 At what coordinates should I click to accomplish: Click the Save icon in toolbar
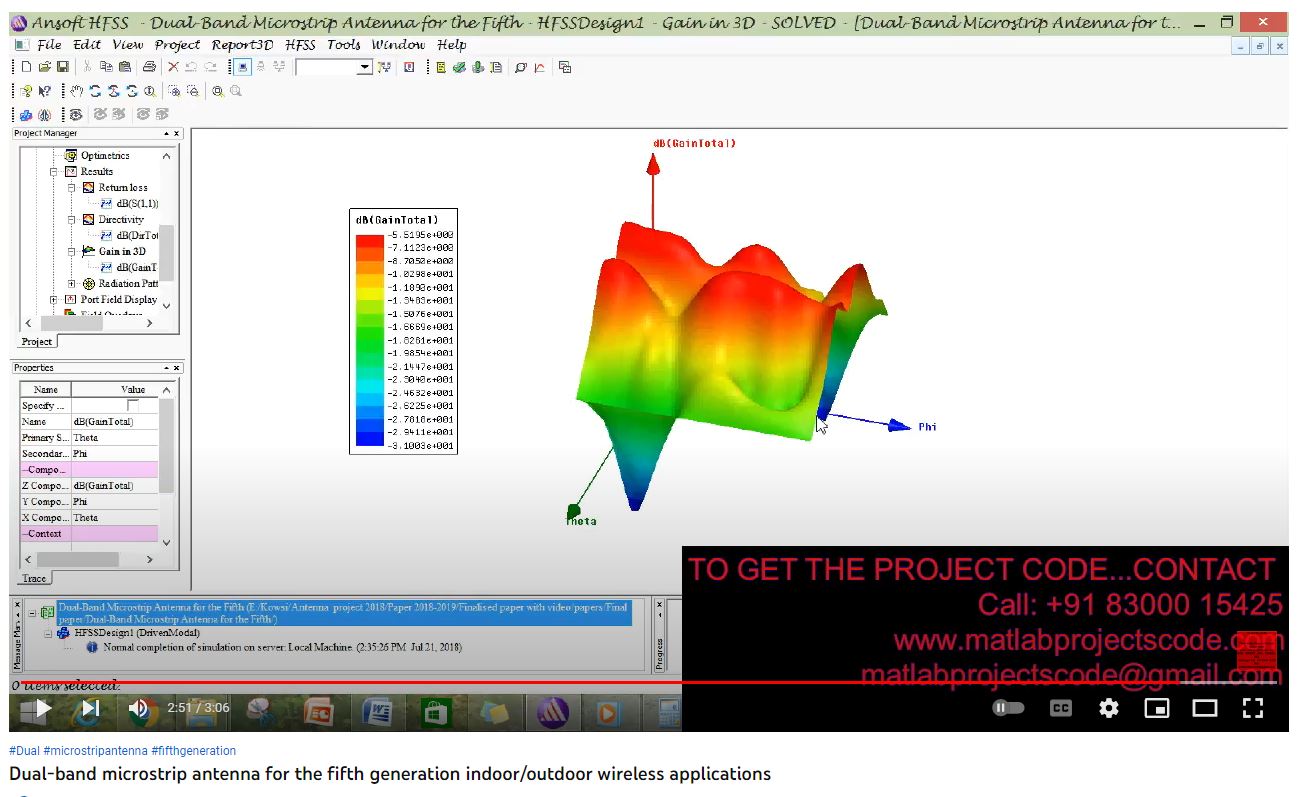pyautogui.click(x=63, y=67)
